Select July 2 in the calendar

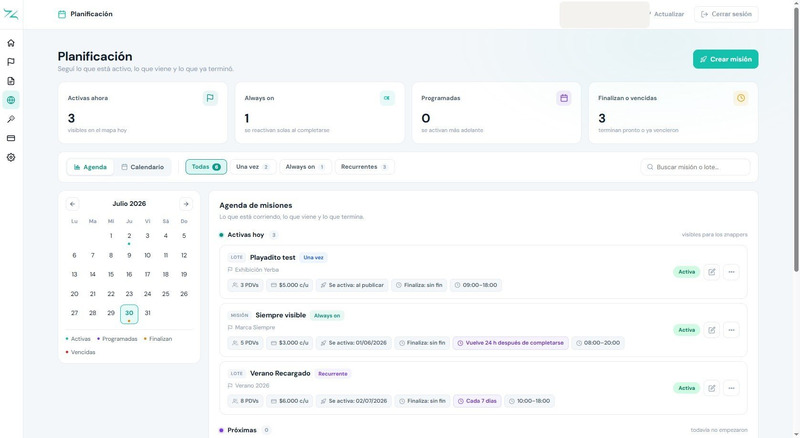tap(129, 236)
